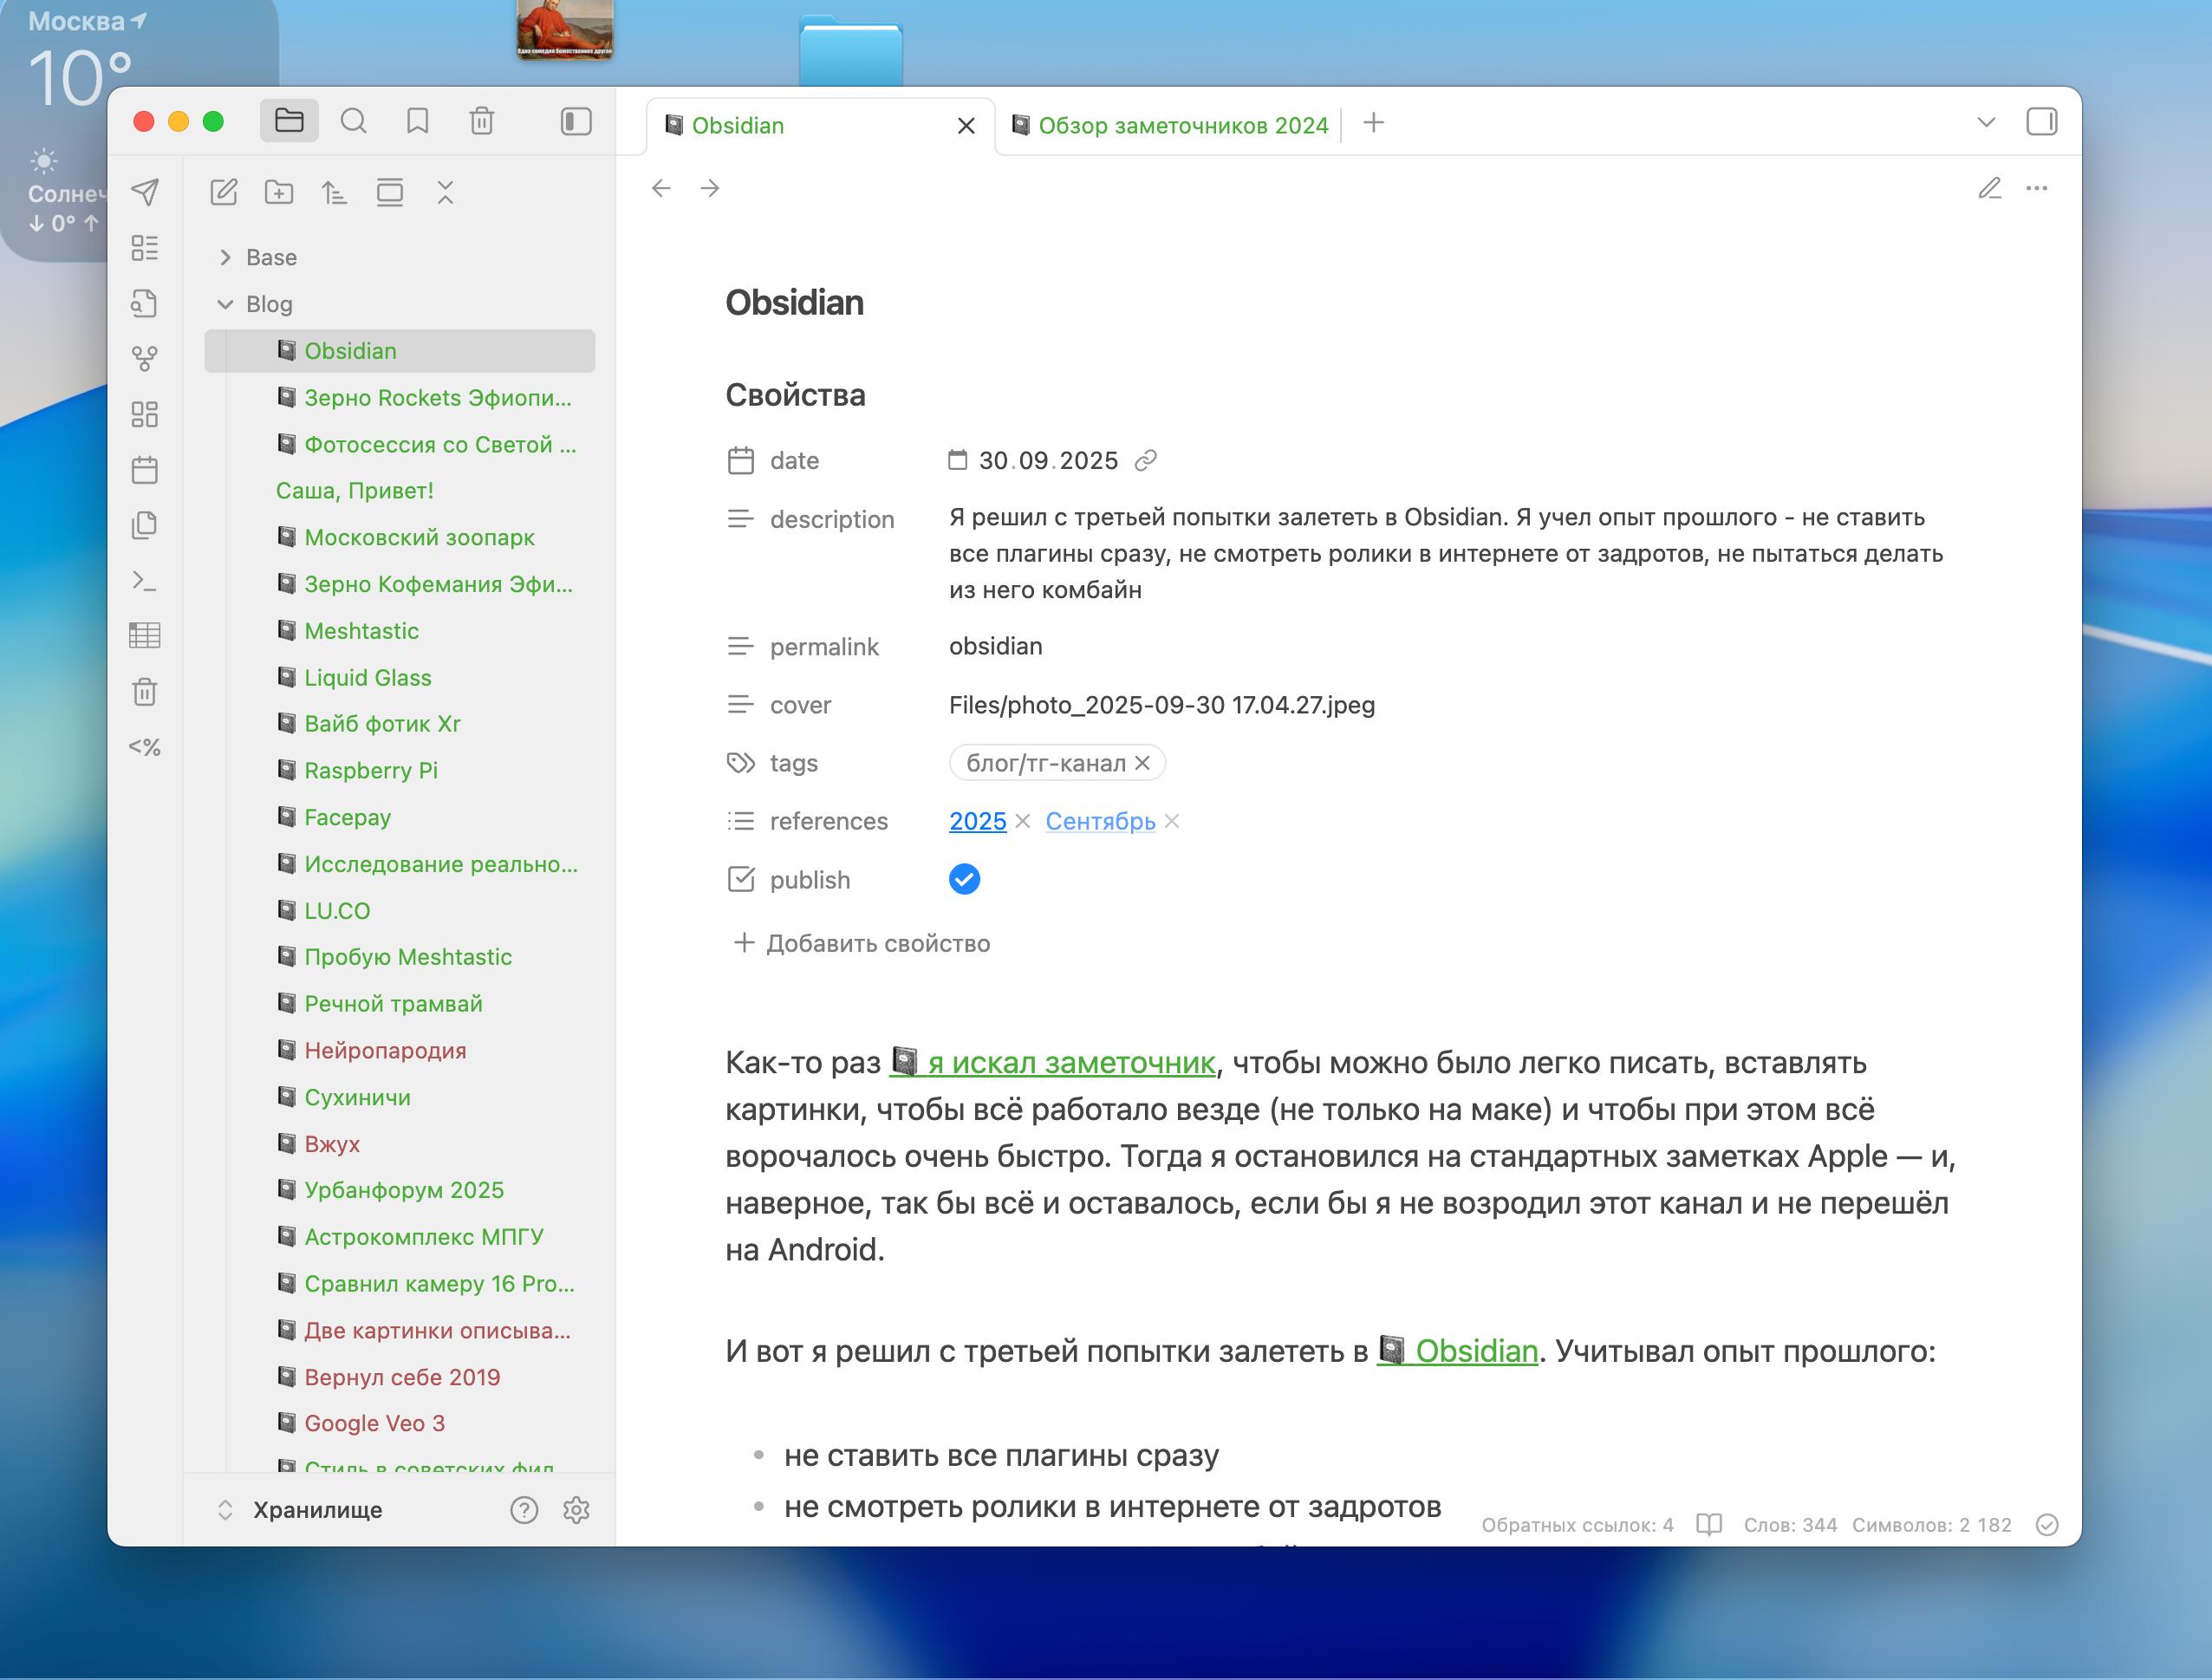Screen dimensions: 2212x1680
Task: Click Добавить свойство to add property
Action: click(x=861, y=943)
